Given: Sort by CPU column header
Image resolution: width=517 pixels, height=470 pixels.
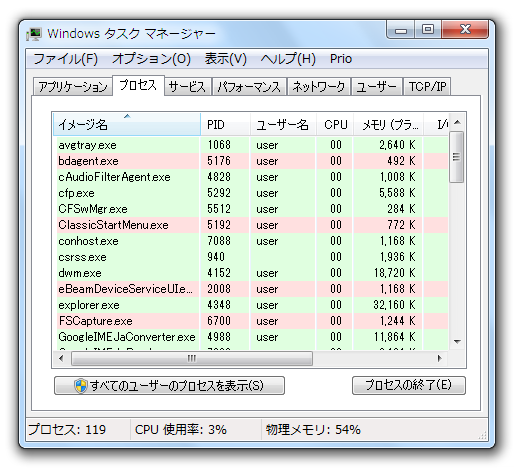Looking at the screenshot, I should pyautogui.click(x=335, y=125).
